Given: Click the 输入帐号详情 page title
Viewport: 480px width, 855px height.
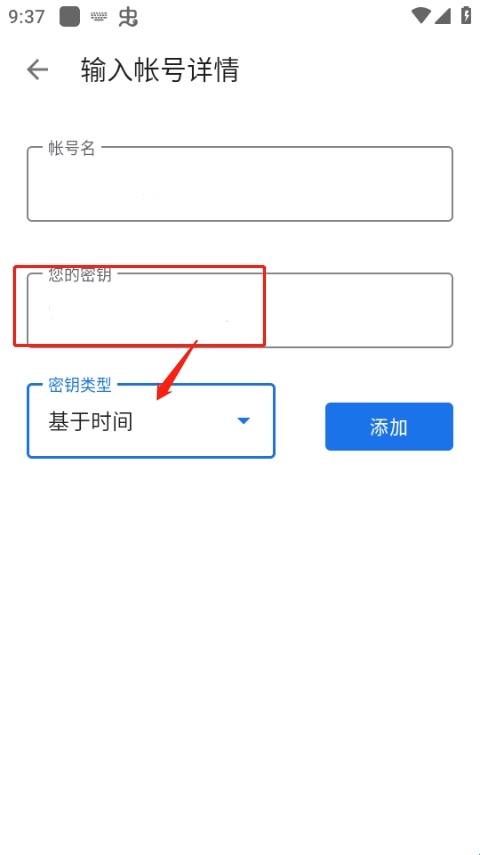Looking at the screenshot, I should pyautogui.click(x=160, y=70).
